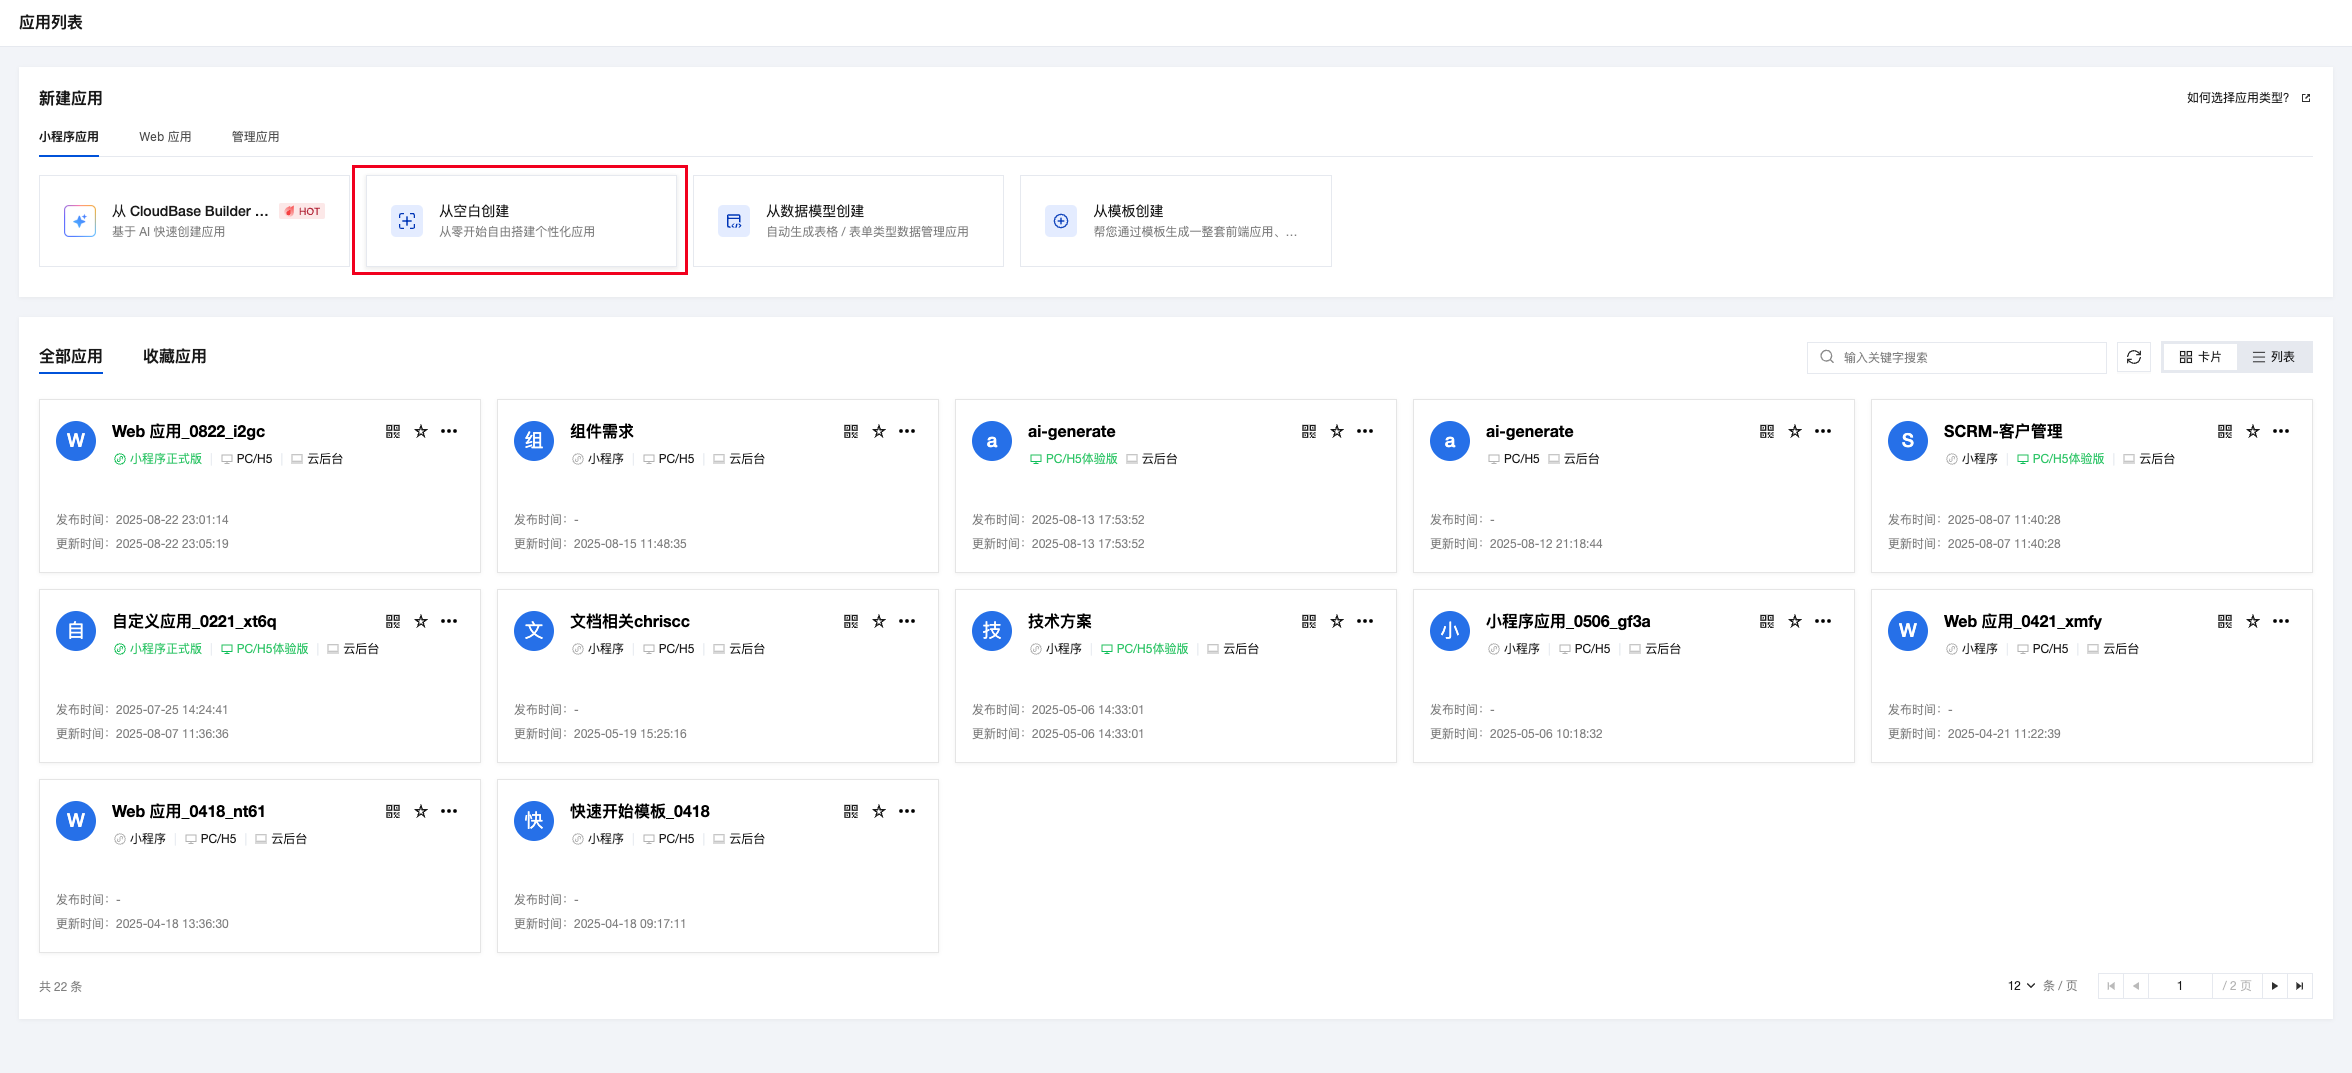Show QR code for Web 应用_0822_i2gc
Viewport: 2352px width, 1073px height.
coord(393,431)
